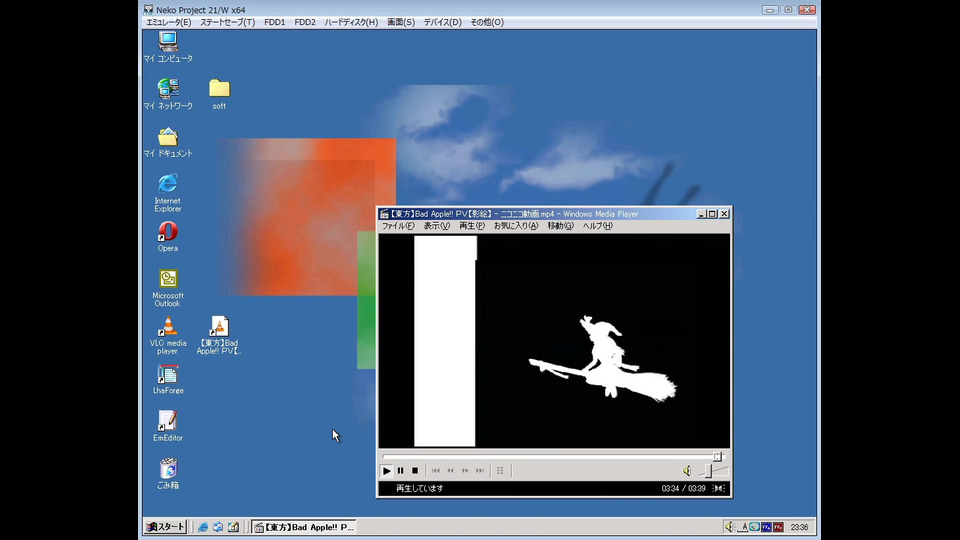The height and width of the screenshot is (540, 960).
Task: Open the 移動(G) menu in Media Player
Action: pyautogui.click(x=560, y=226)
